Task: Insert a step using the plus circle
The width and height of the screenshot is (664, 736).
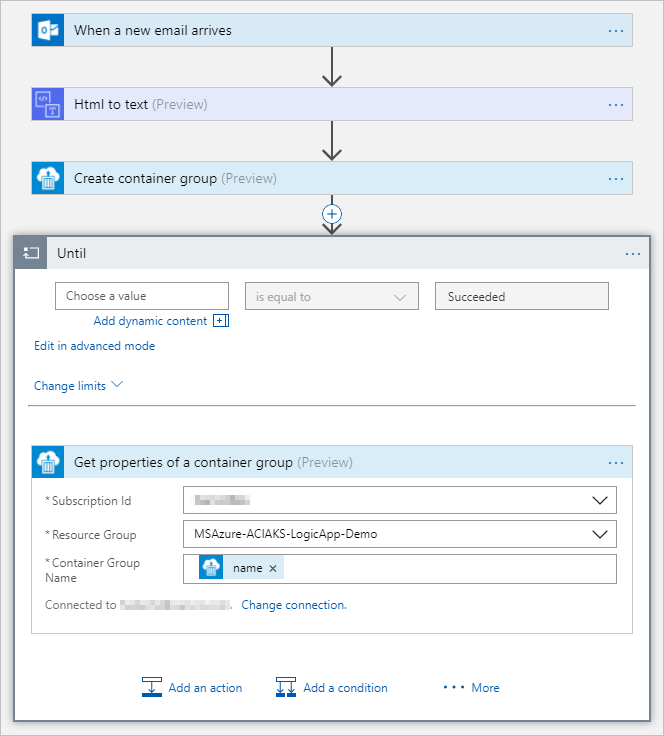Action: pos(332,214)
